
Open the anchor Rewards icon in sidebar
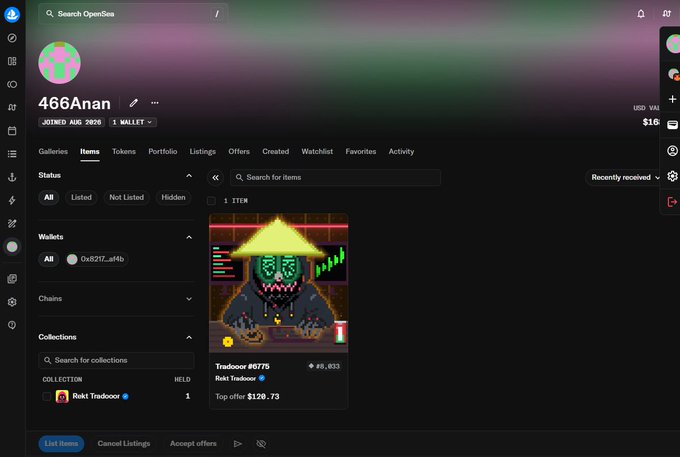[12, 177]
